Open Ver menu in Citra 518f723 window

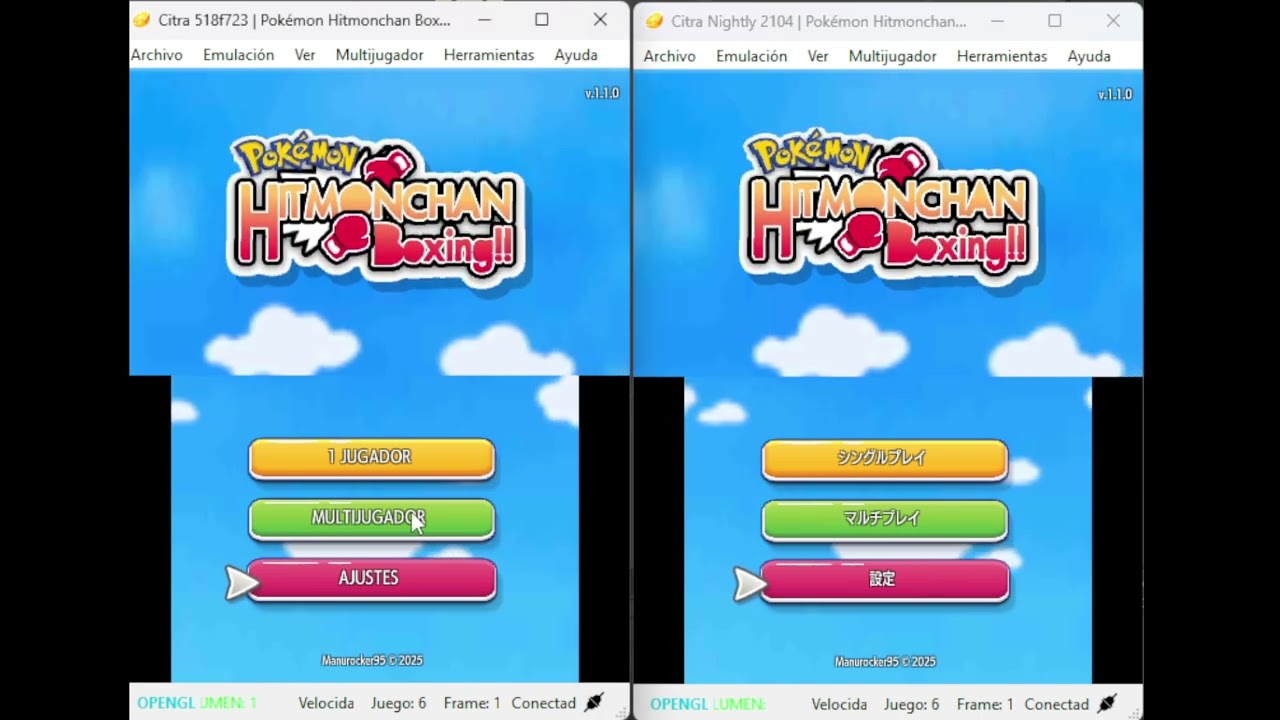pos(305,55)
